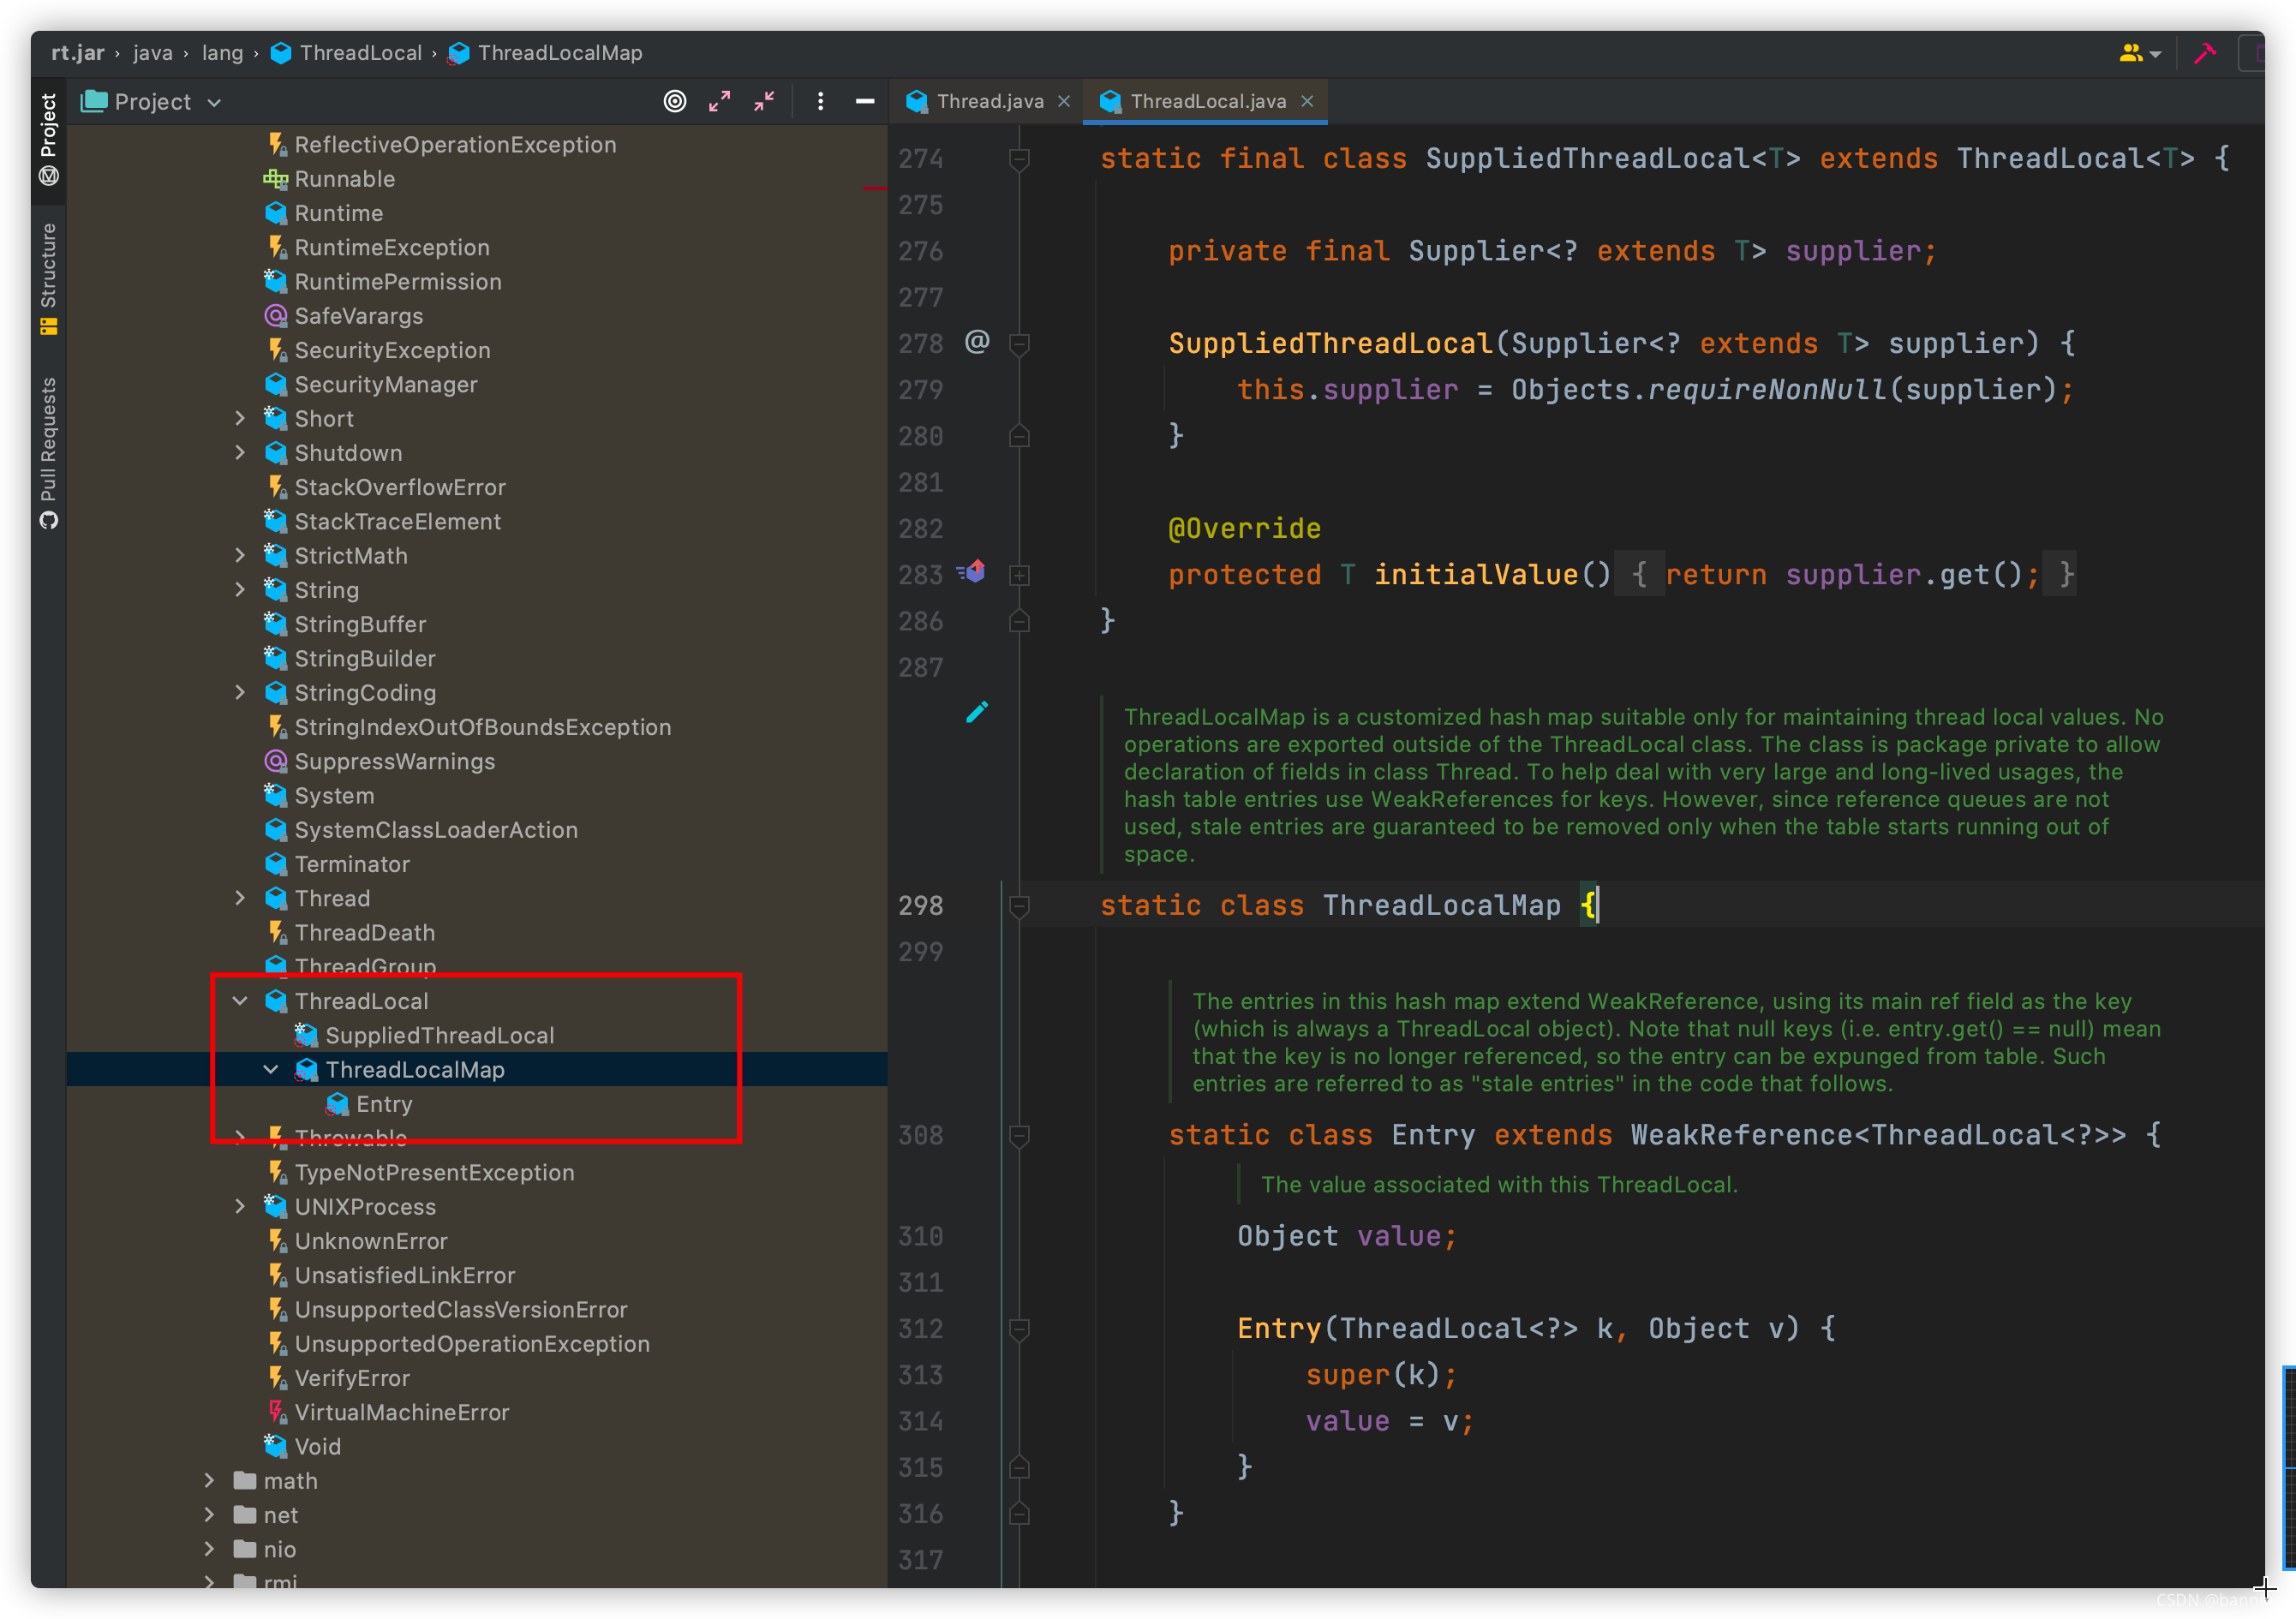Click the nio folder icon
Screen dimensions: 2296x1619
pyautogui.click(x=245, y=1548)
